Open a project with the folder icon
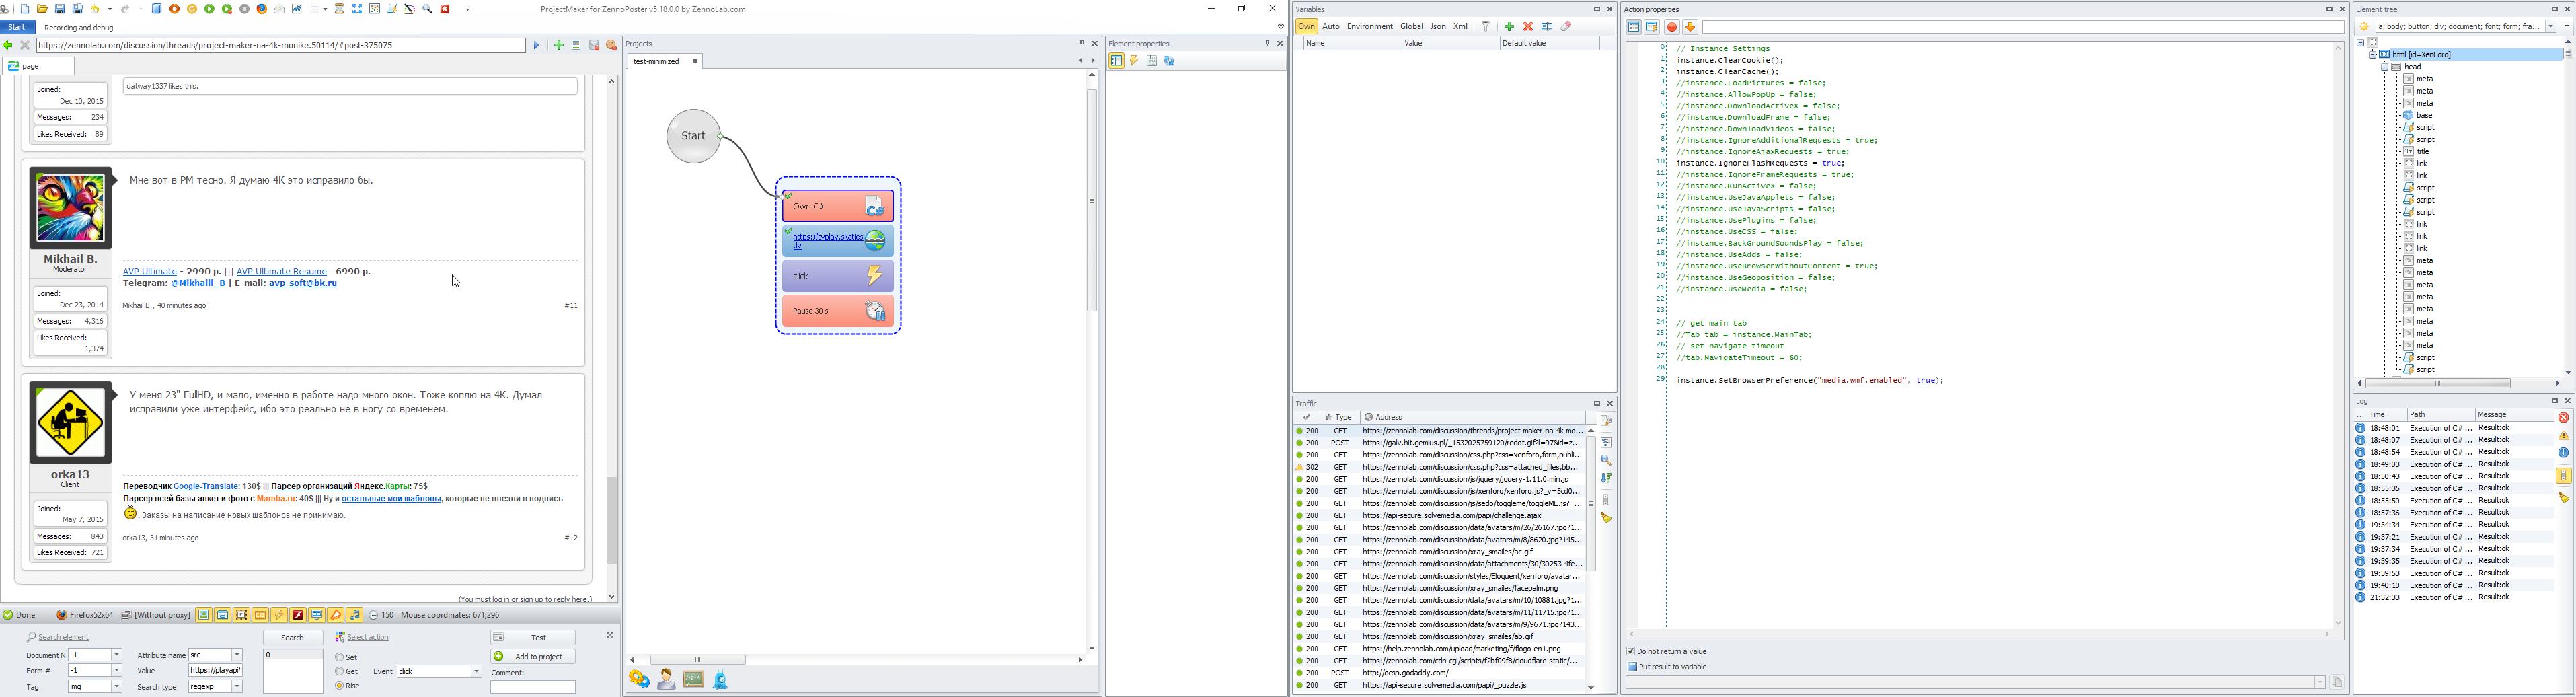Image resolution: width=2576 pixels, height=697 pixels. [42, 9]
